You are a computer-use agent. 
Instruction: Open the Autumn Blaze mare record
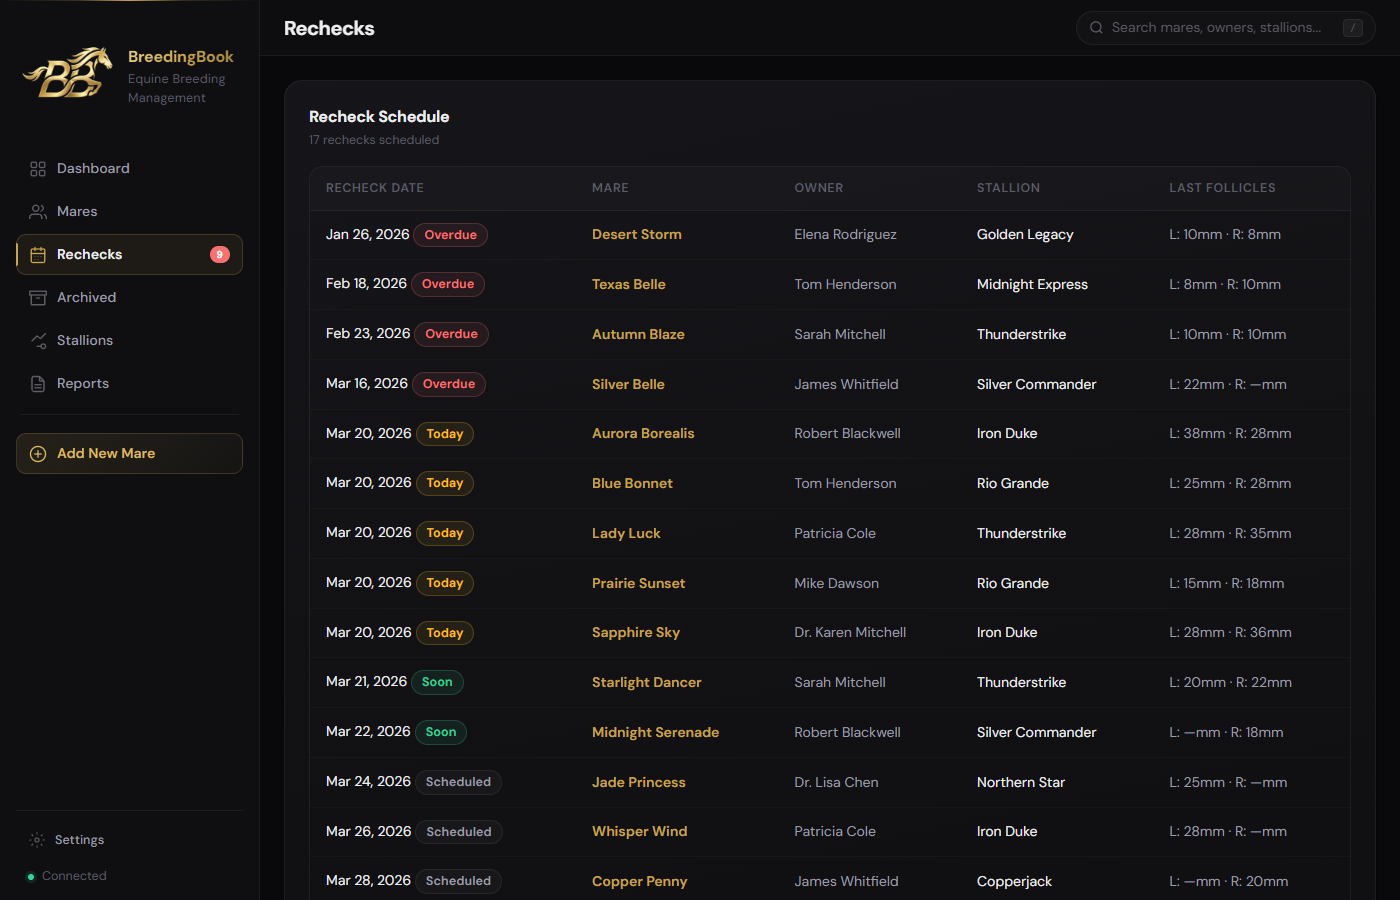click(x=638, y=335)
